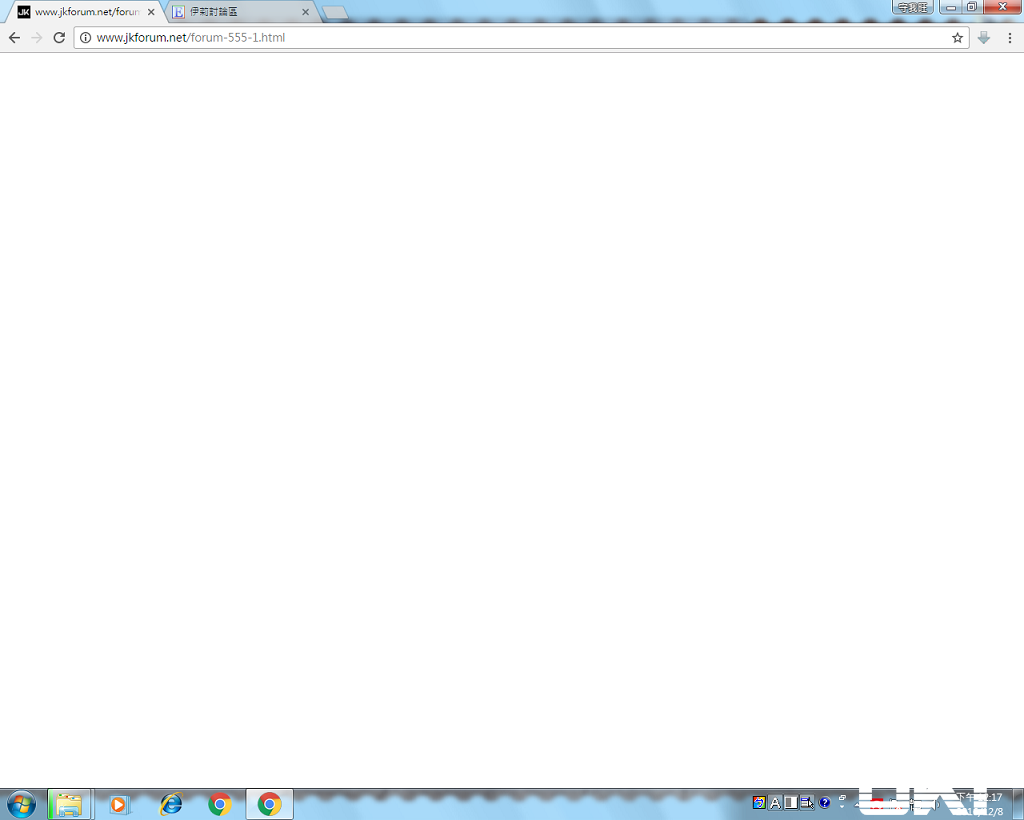
Task: Toggle the IME 'A' input mode
Action: pos(775,802)
